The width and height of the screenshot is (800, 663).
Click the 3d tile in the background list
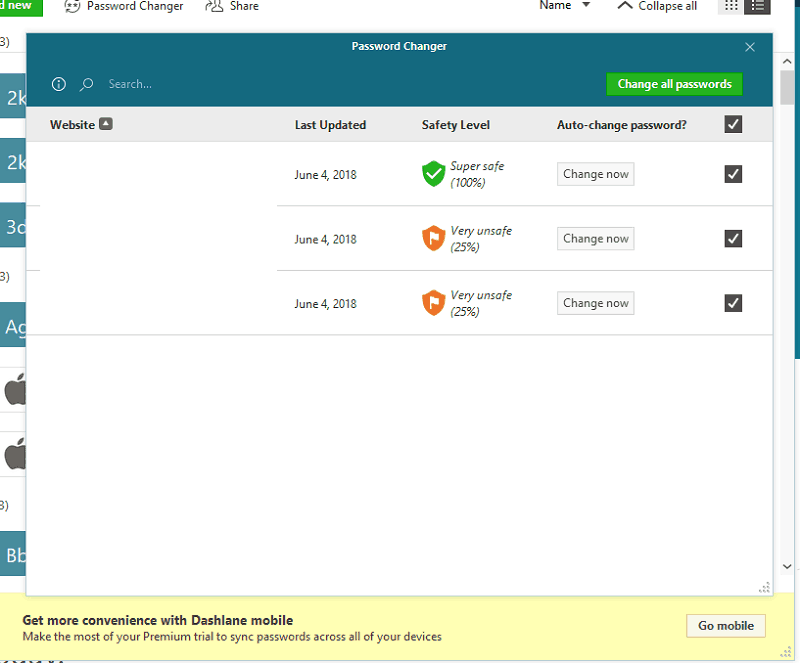pyautogui.click(x=13, y=226)
